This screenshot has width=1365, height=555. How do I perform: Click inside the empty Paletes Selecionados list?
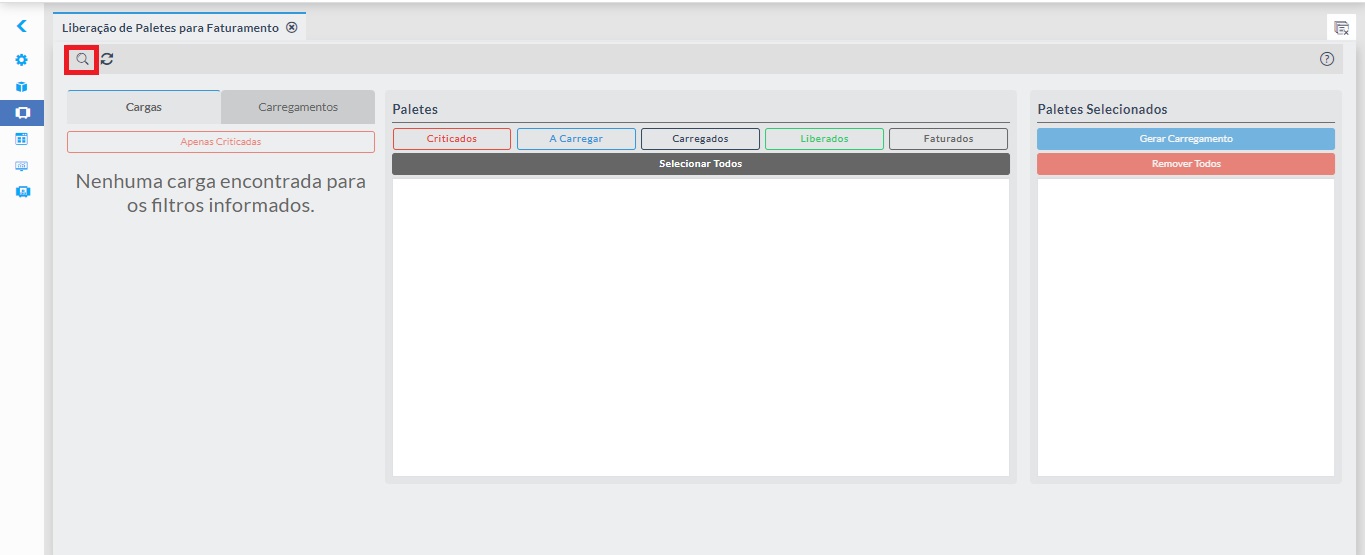[x=1186, y=327]
